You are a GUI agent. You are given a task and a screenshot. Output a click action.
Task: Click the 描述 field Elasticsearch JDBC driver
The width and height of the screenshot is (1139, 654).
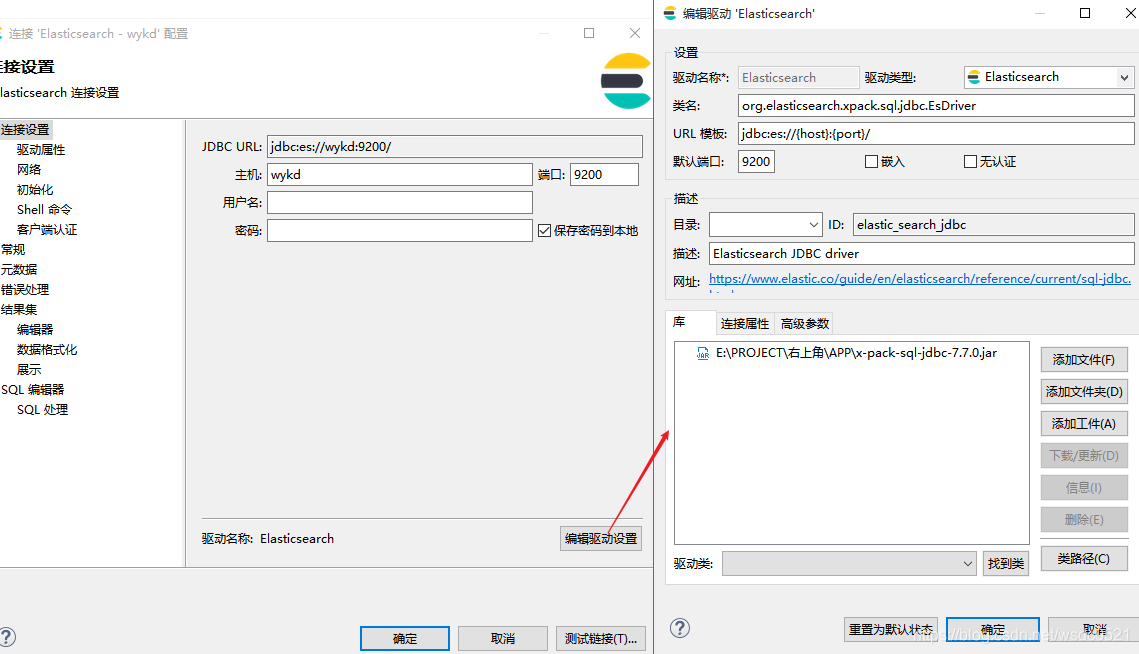click(921, 254)
